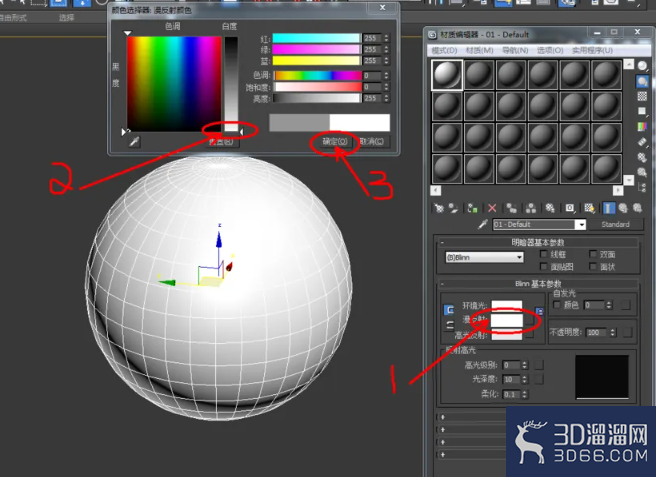Click the Material ID Channel icon
This screenshot has height=477, width=656.
point(570,208)
